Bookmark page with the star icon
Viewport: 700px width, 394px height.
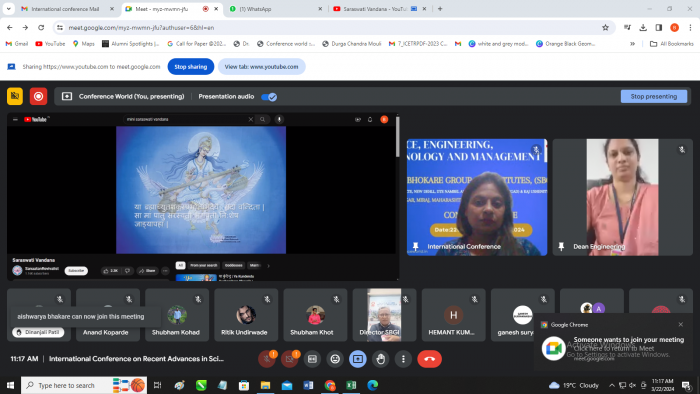point(605,28)
